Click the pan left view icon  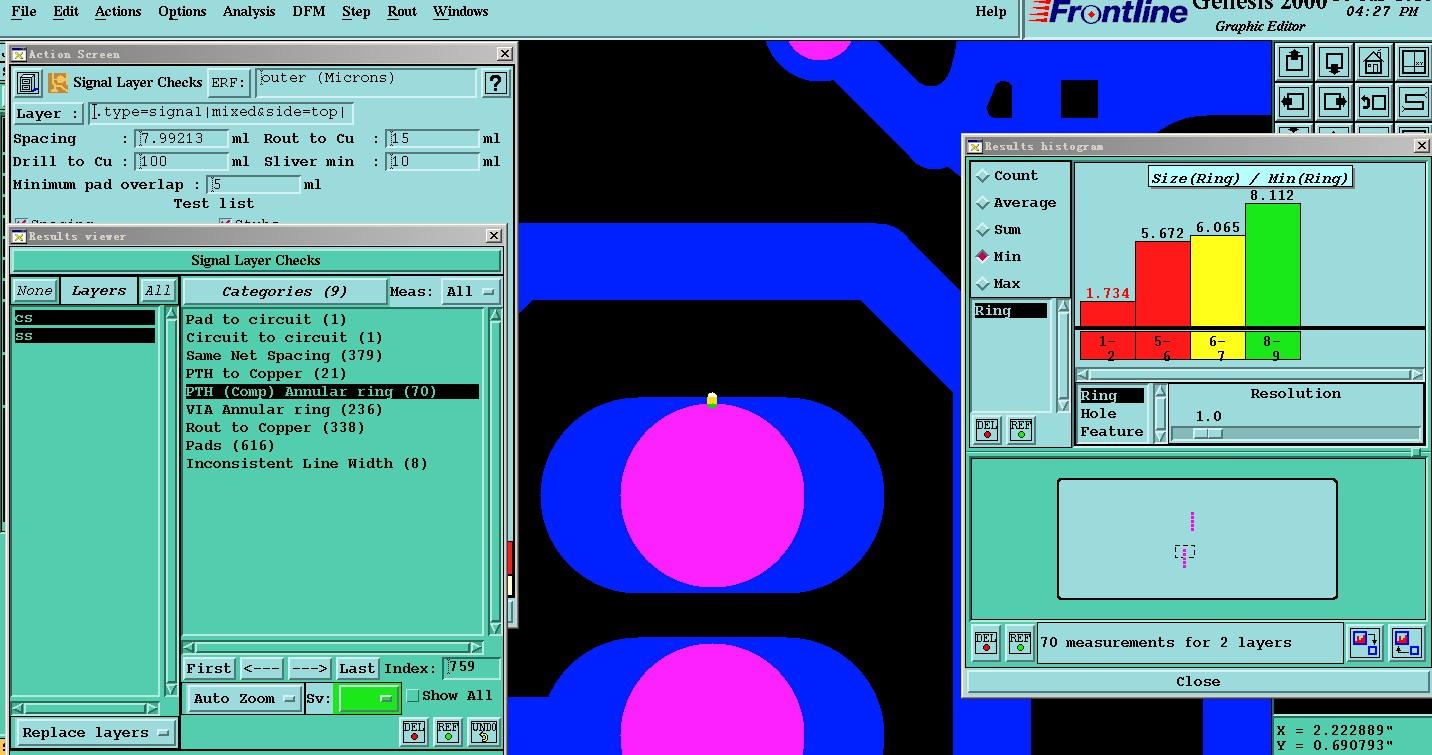pos(1294,101)
